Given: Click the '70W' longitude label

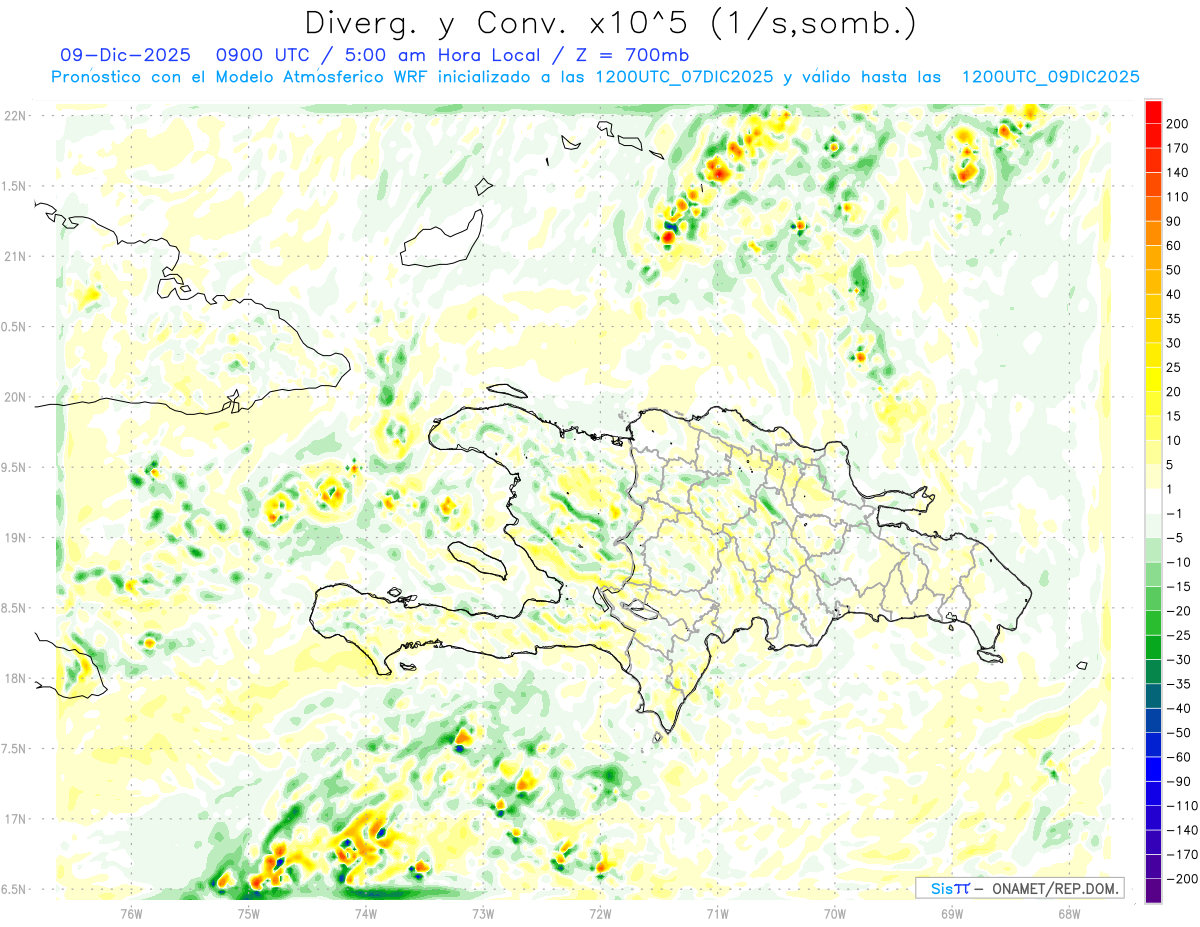Looking at the screenshot, I should 834,914.
